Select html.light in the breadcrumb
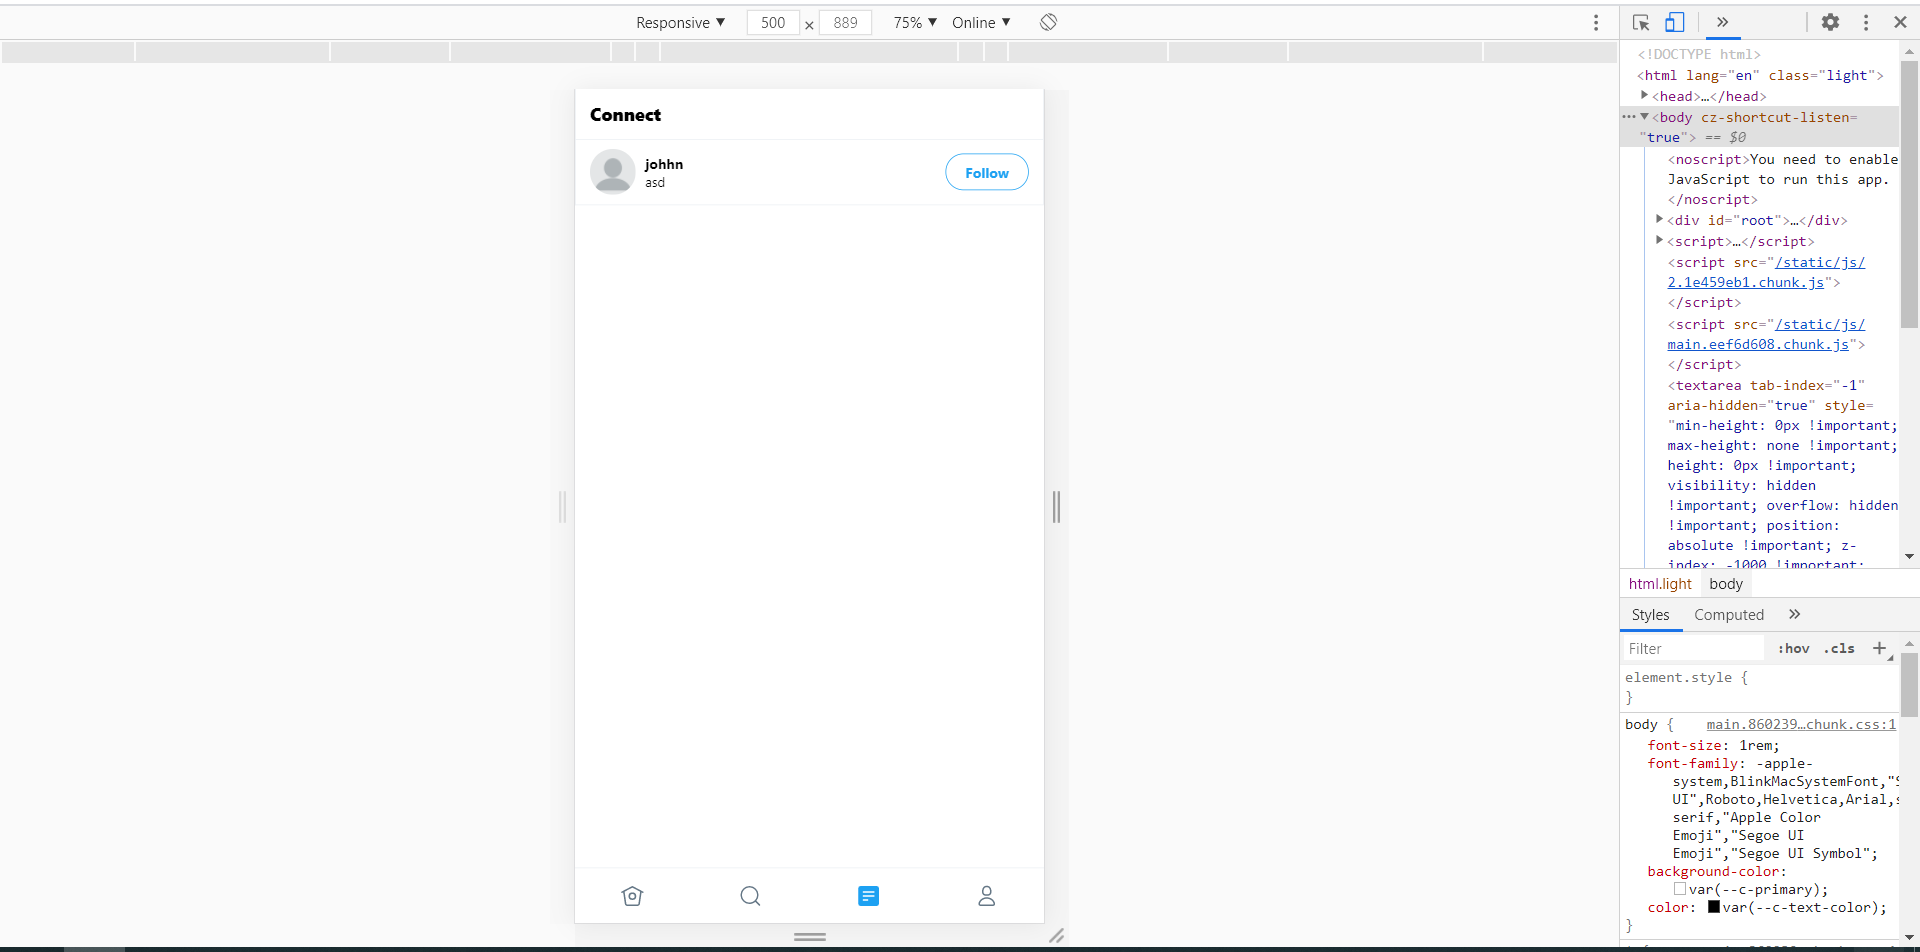The image size is (1920, 952). [1660, 584]
